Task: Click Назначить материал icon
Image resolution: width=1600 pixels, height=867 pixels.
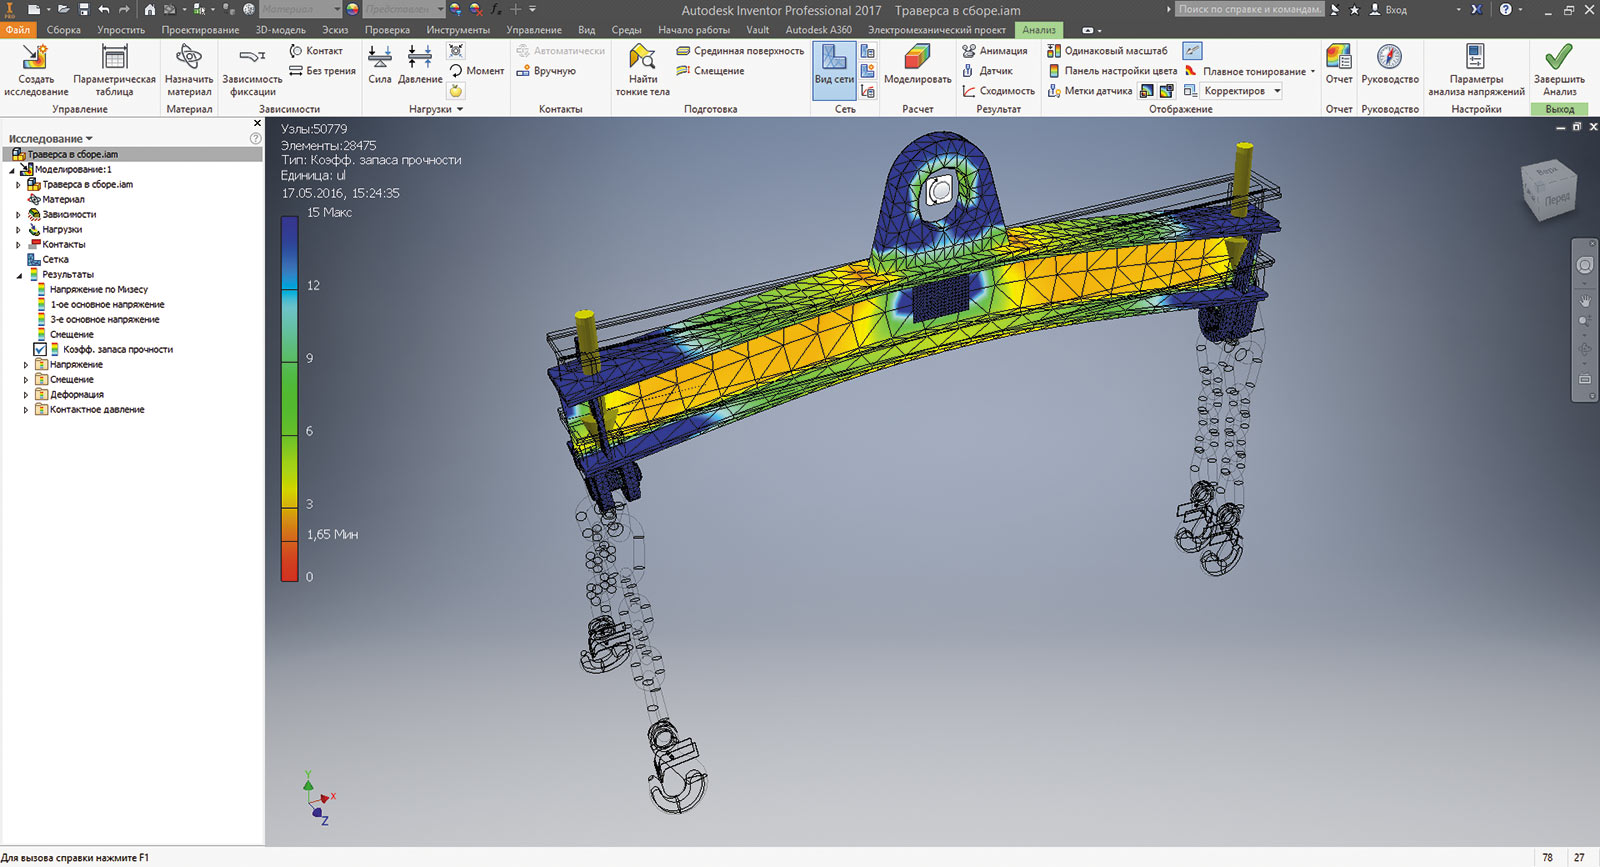Action: (189, 70)
